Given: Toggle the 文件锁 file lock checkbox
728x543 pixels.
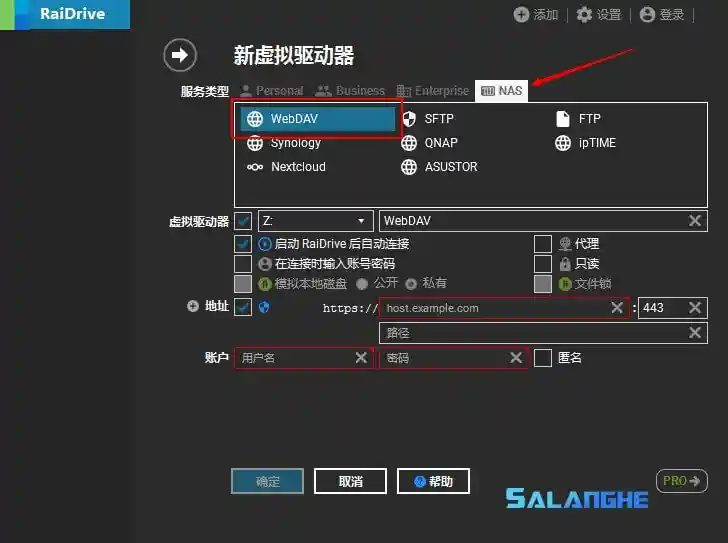Looking at the screenshot, I should (543, 284).
